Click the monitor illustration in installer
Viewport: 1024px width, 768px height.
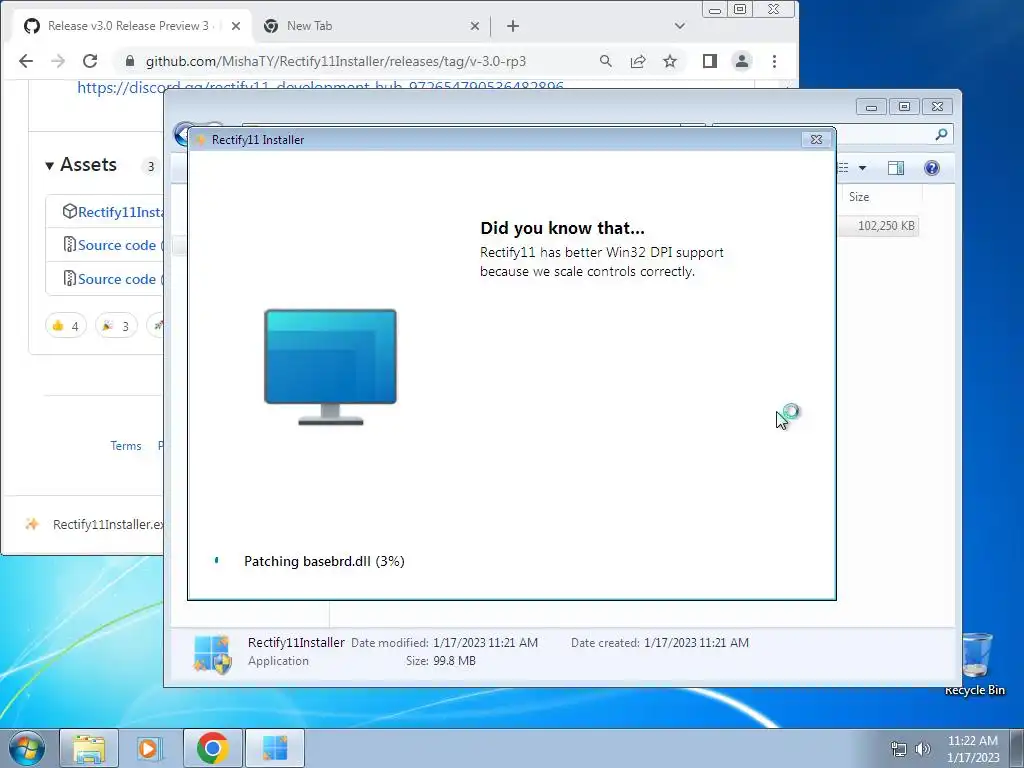[330, 366]
